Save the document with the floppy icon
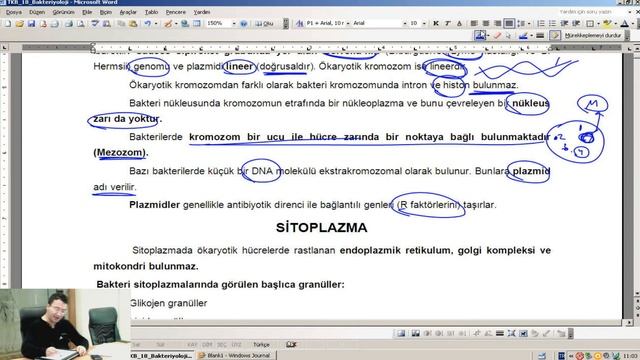640x360 pixels. pyautogui.click(x=31, y=24)
